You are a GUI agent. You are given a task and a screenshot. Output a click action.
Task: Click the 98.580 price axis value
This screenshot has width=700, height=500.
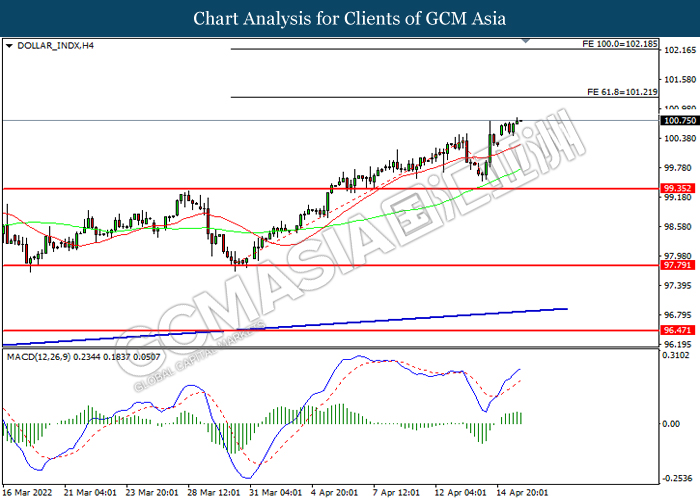point(678,227)
